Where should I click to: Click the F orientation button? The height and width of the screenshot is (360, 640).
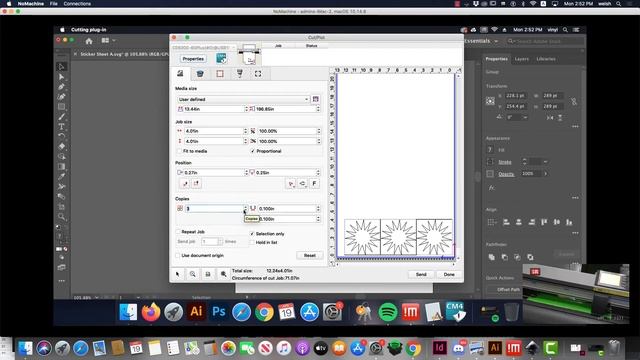(x=314, y=184)
